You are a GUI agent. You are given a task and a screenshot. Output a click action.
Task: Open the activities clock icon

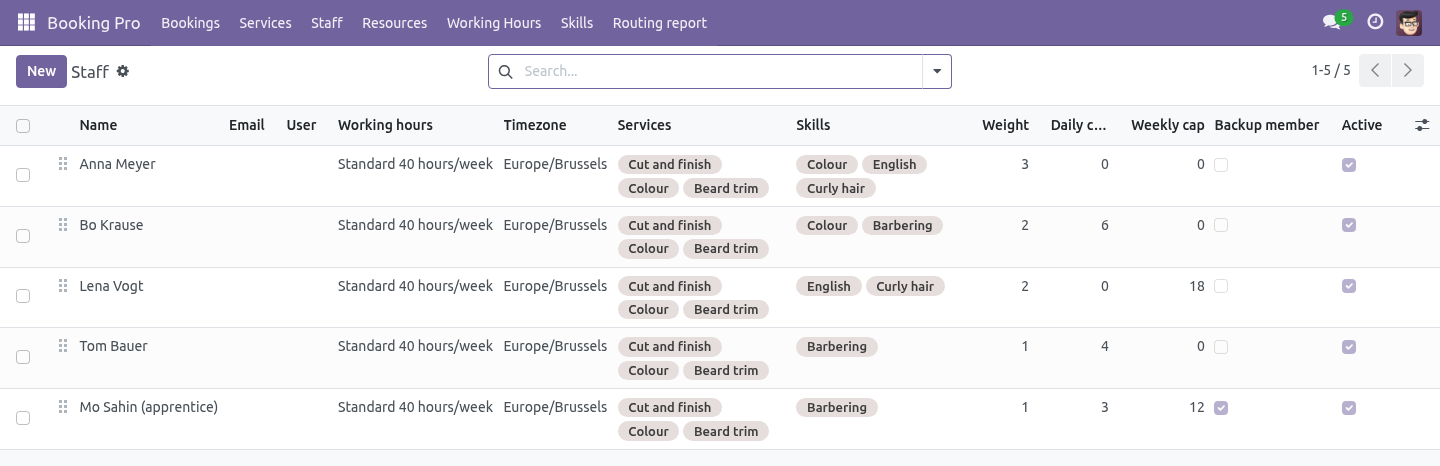pos(1375,22)
